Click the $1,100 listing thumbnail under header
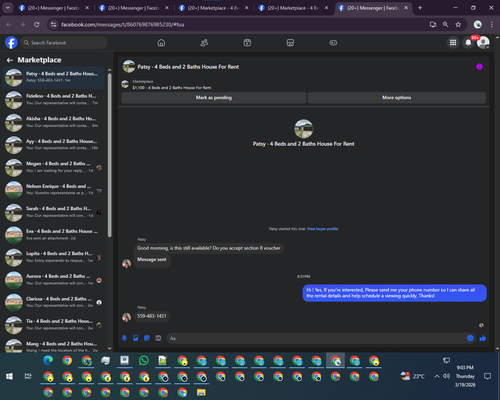 pos(125,84)
